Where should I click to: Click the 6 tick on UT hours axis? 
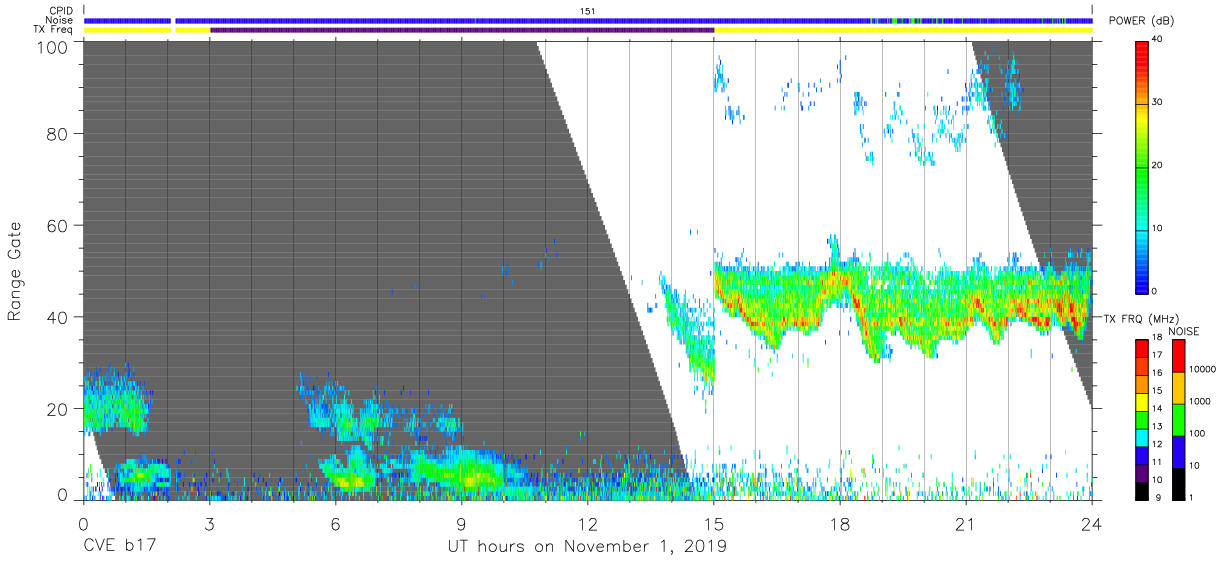point(335,523)
